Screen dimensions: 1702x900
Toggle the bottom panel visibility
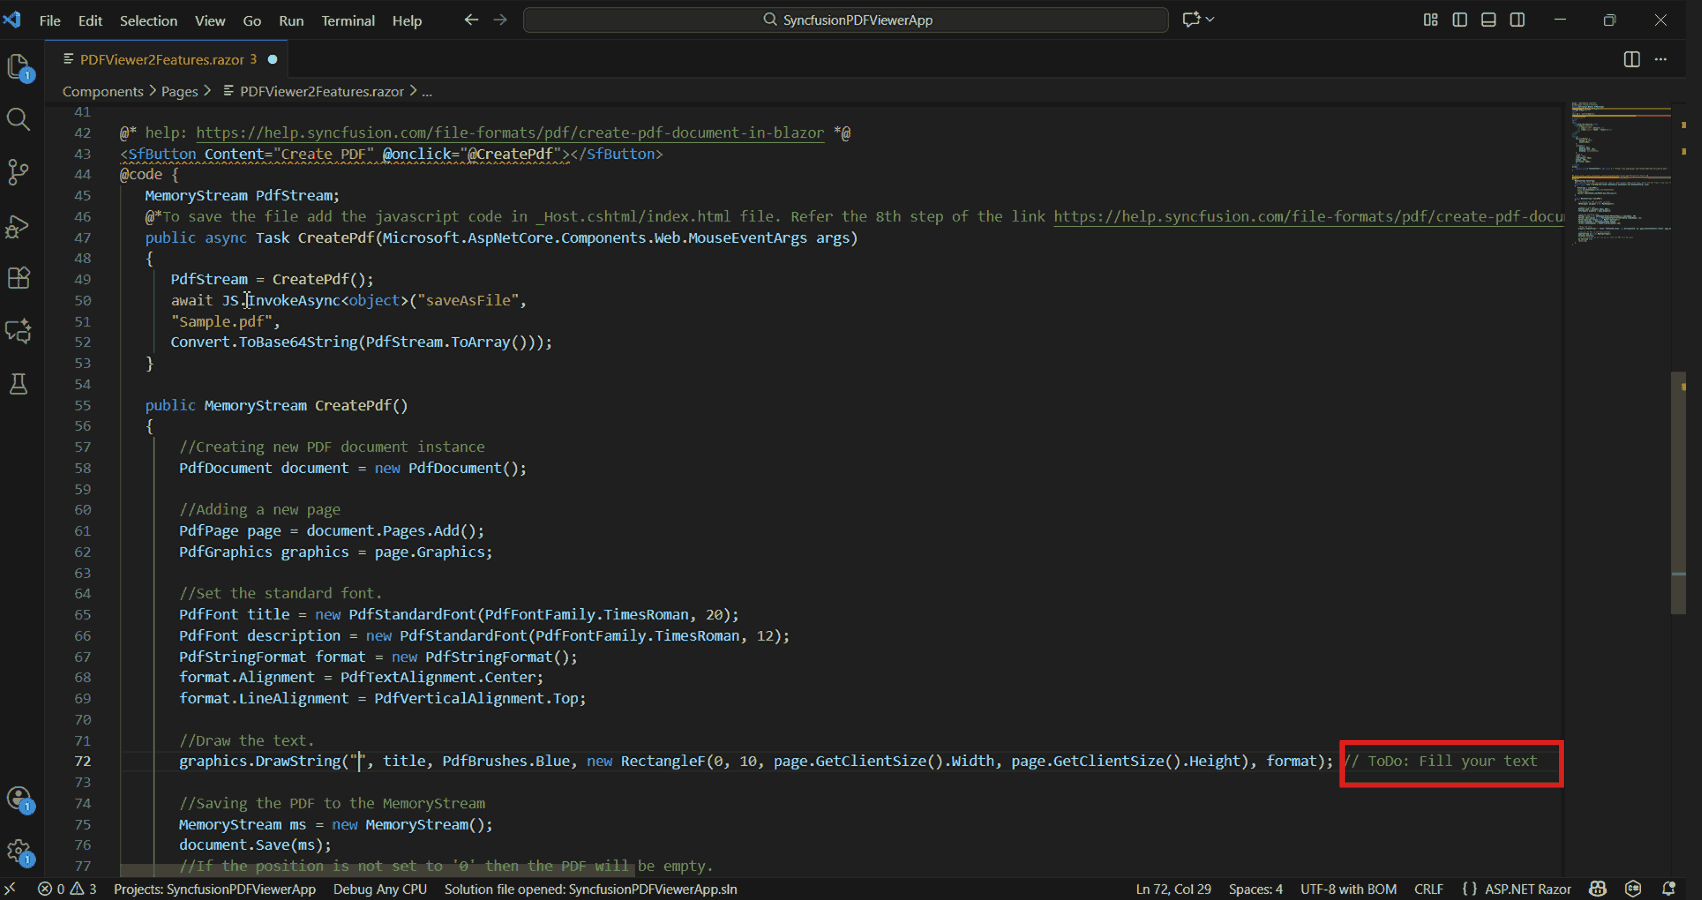click(x=1489, y=20)
